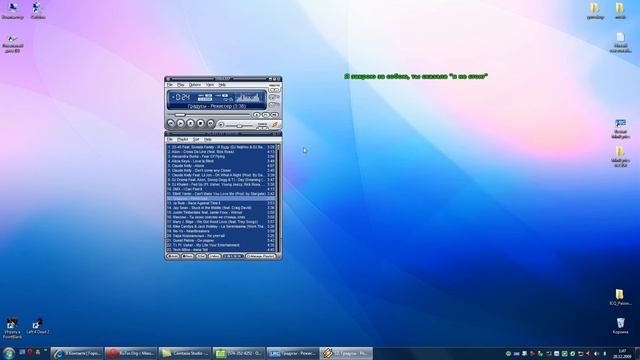Click the playlist editor's vertical scrollbar

pos(278,198)
